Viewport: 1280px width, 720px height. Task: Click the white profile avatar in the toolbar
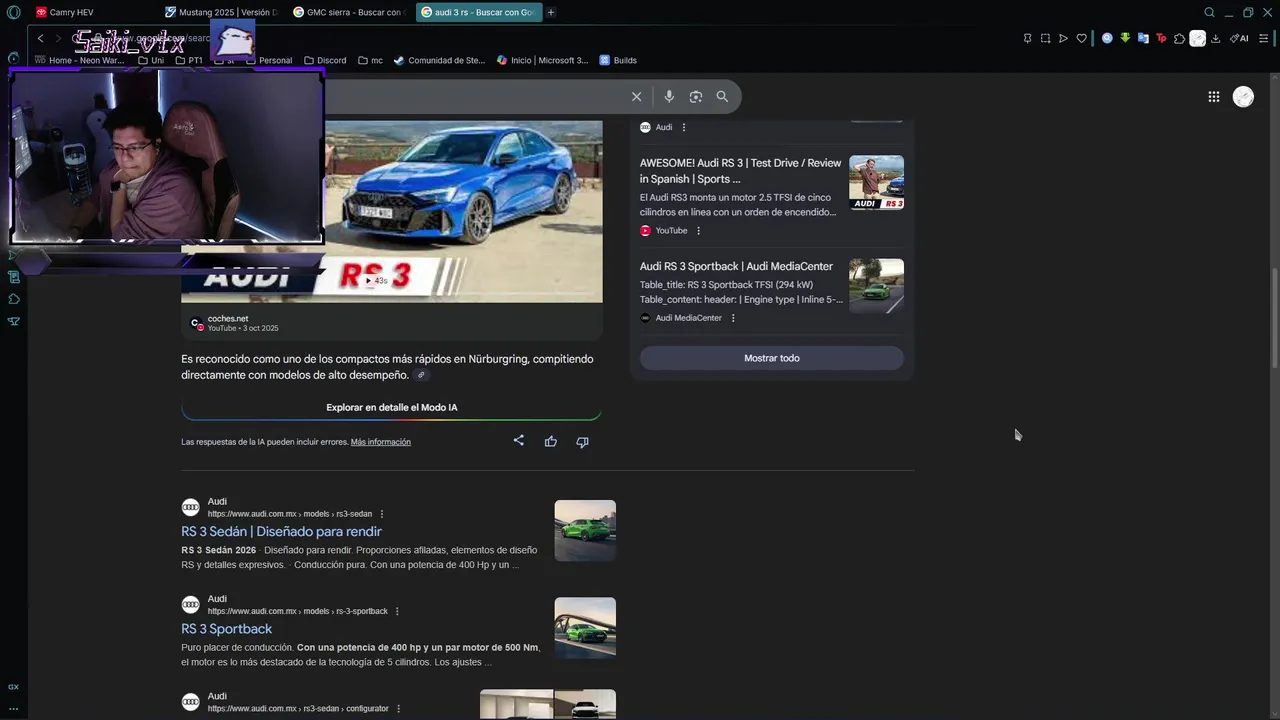click(x=1197, y=38)
